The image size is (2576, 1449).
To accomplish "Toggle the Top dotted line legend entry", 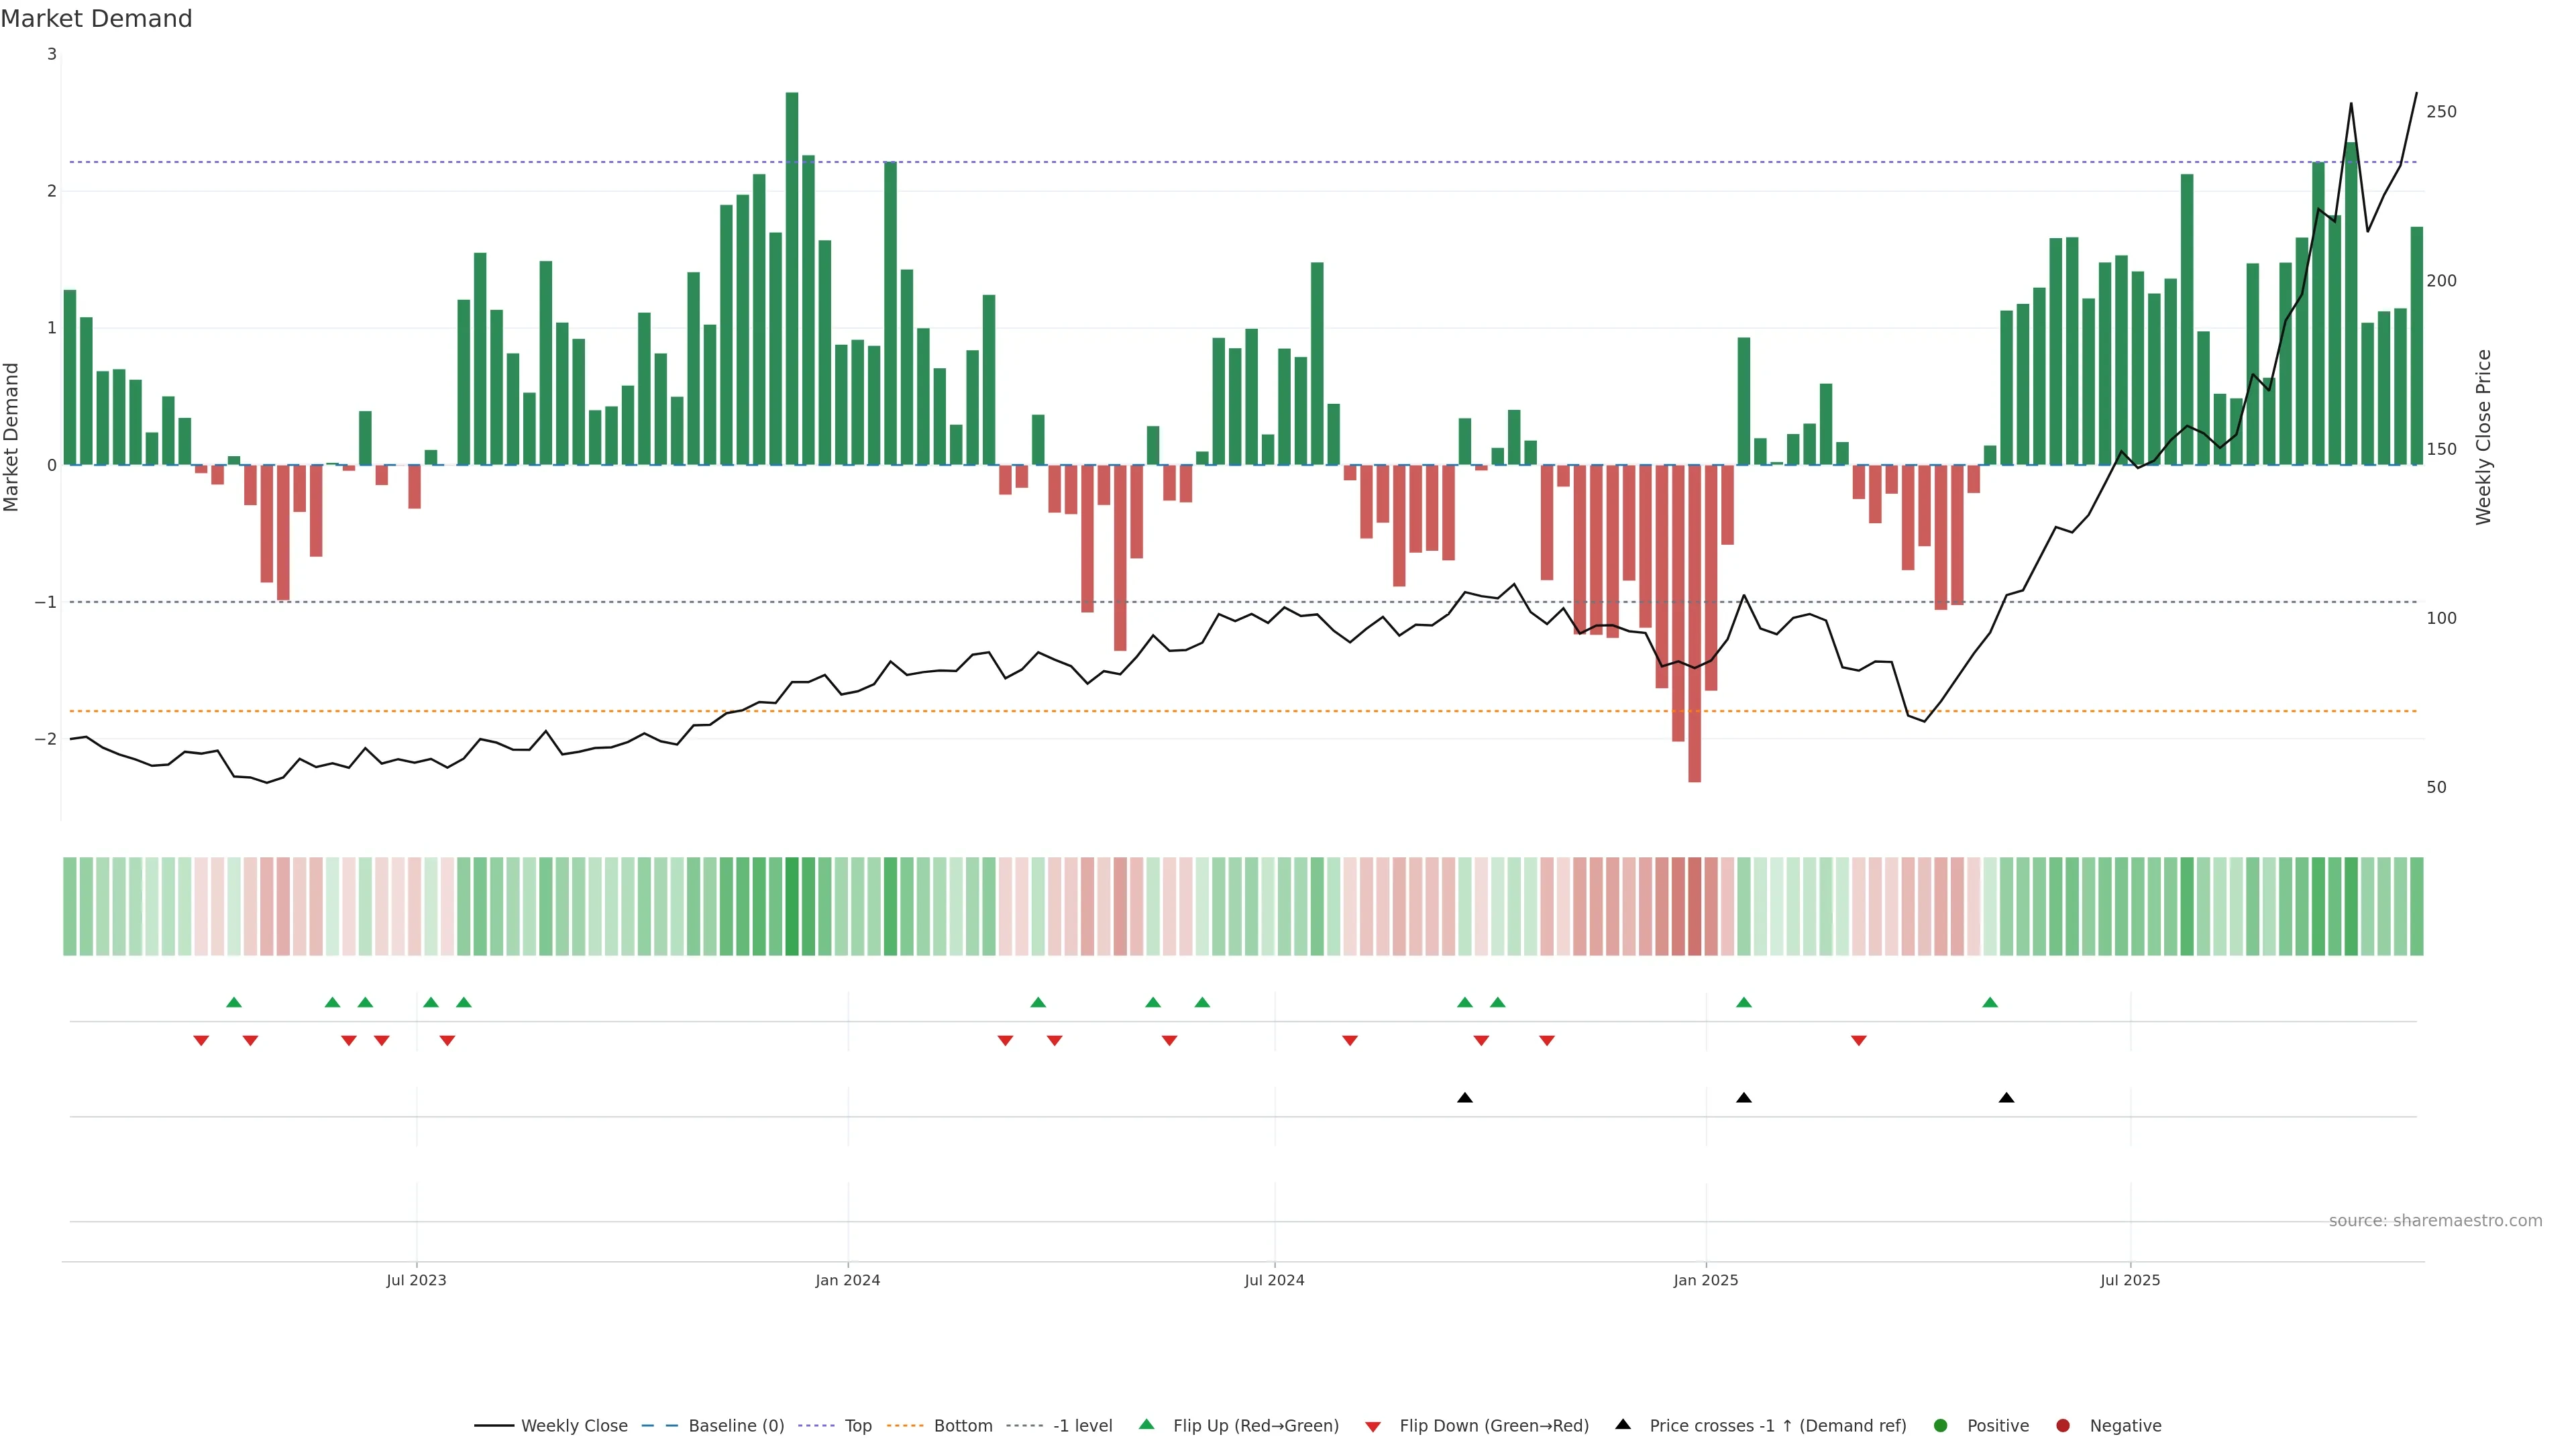I will click(x=857, y=1425).
